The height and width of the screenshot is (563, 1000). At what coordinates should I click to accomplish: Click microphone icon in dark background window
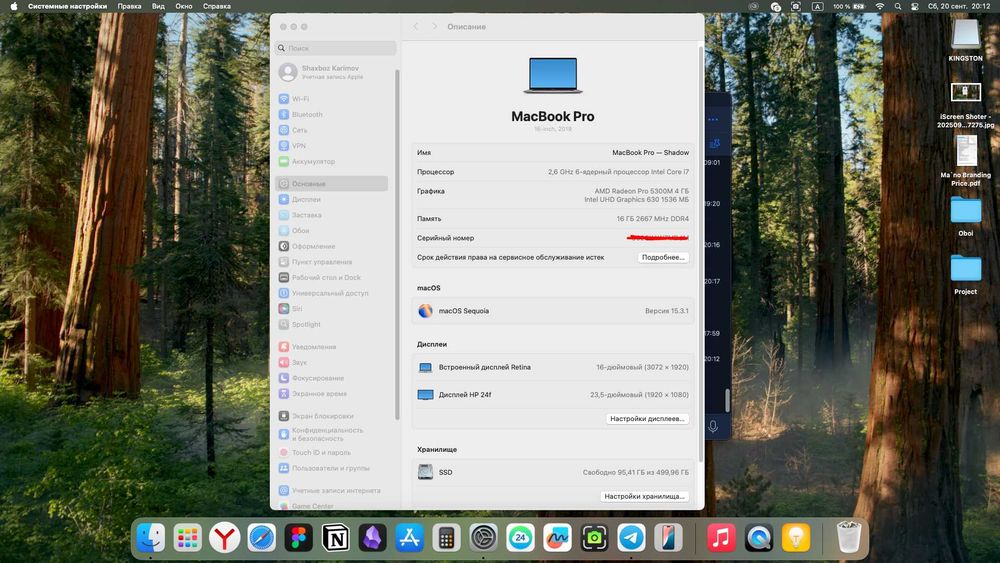coord(713,427)
